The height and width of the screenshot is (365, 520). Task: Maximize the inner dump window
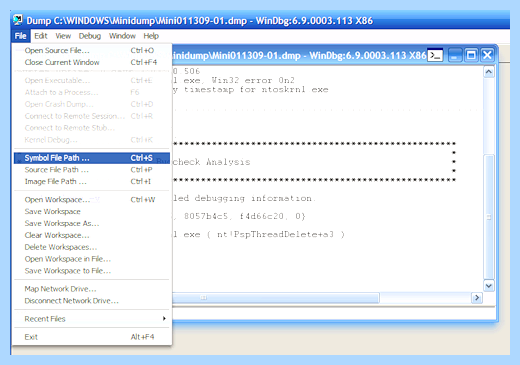pyautogui.click(x=471, y=55)
